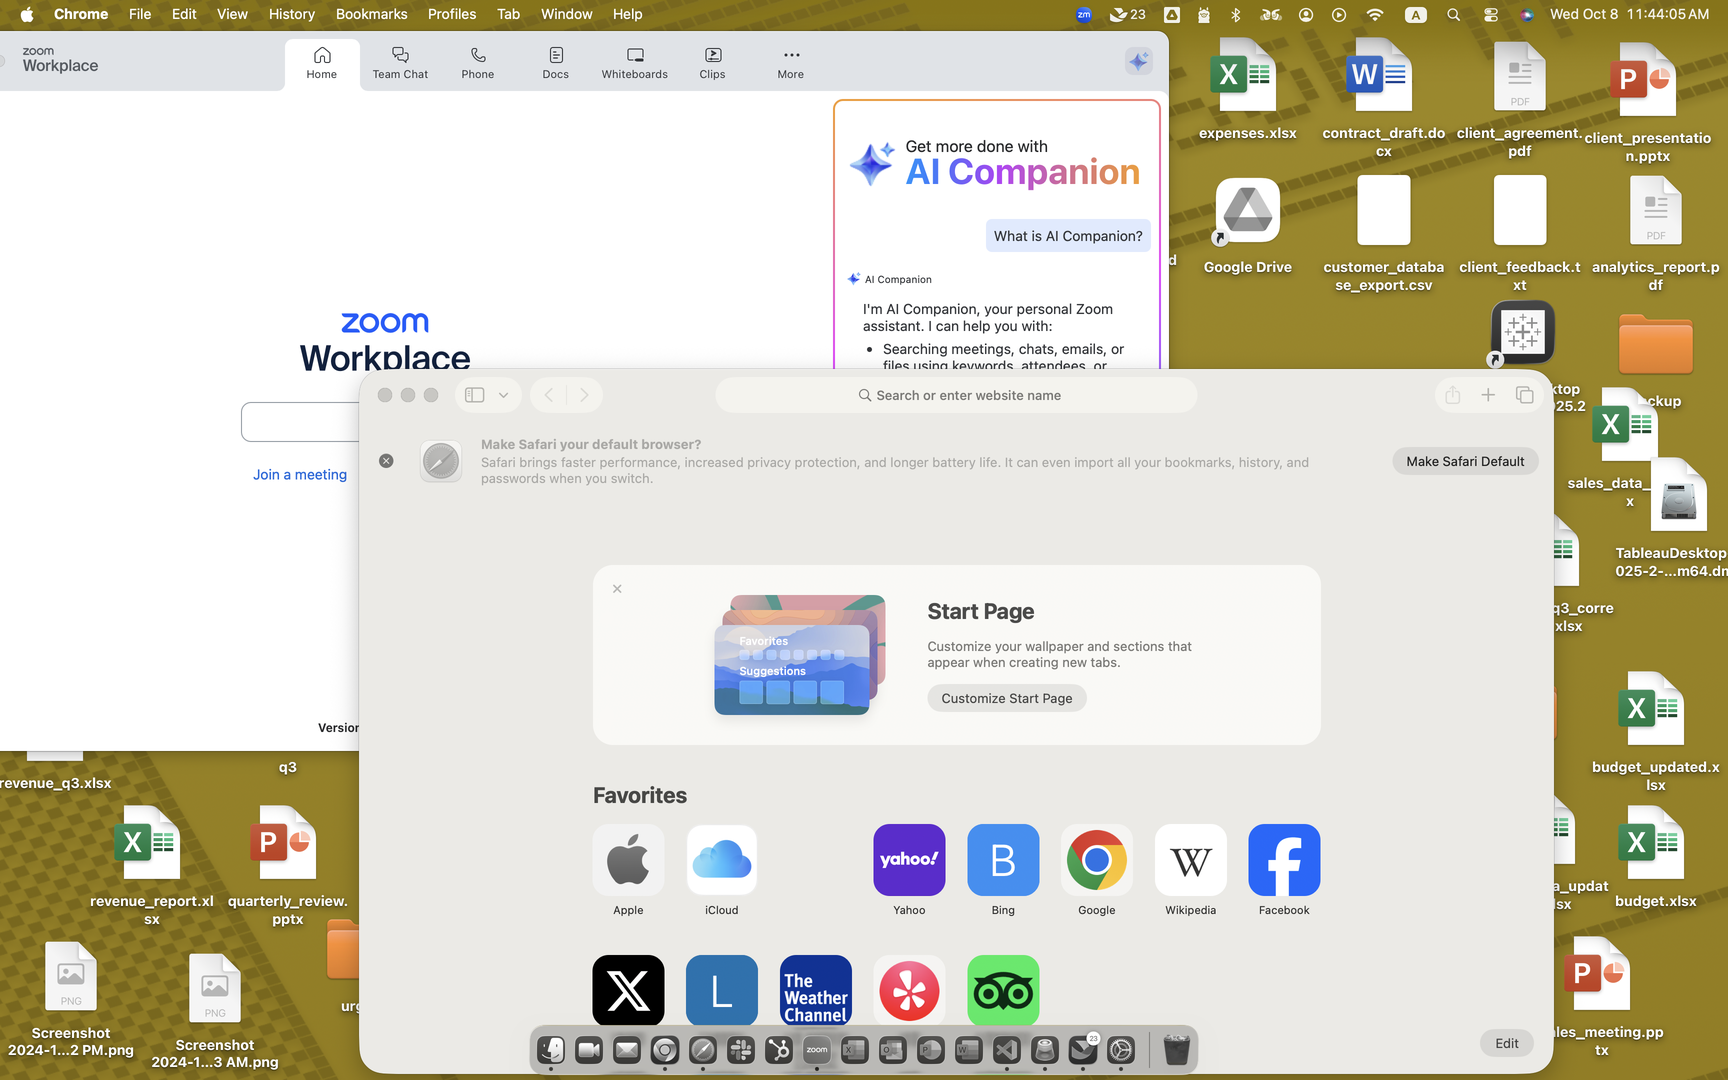The height and width of the screenshot is (1080, 1728).
Task: Click the Clips icon in Zoom
Action: (712, 62)
